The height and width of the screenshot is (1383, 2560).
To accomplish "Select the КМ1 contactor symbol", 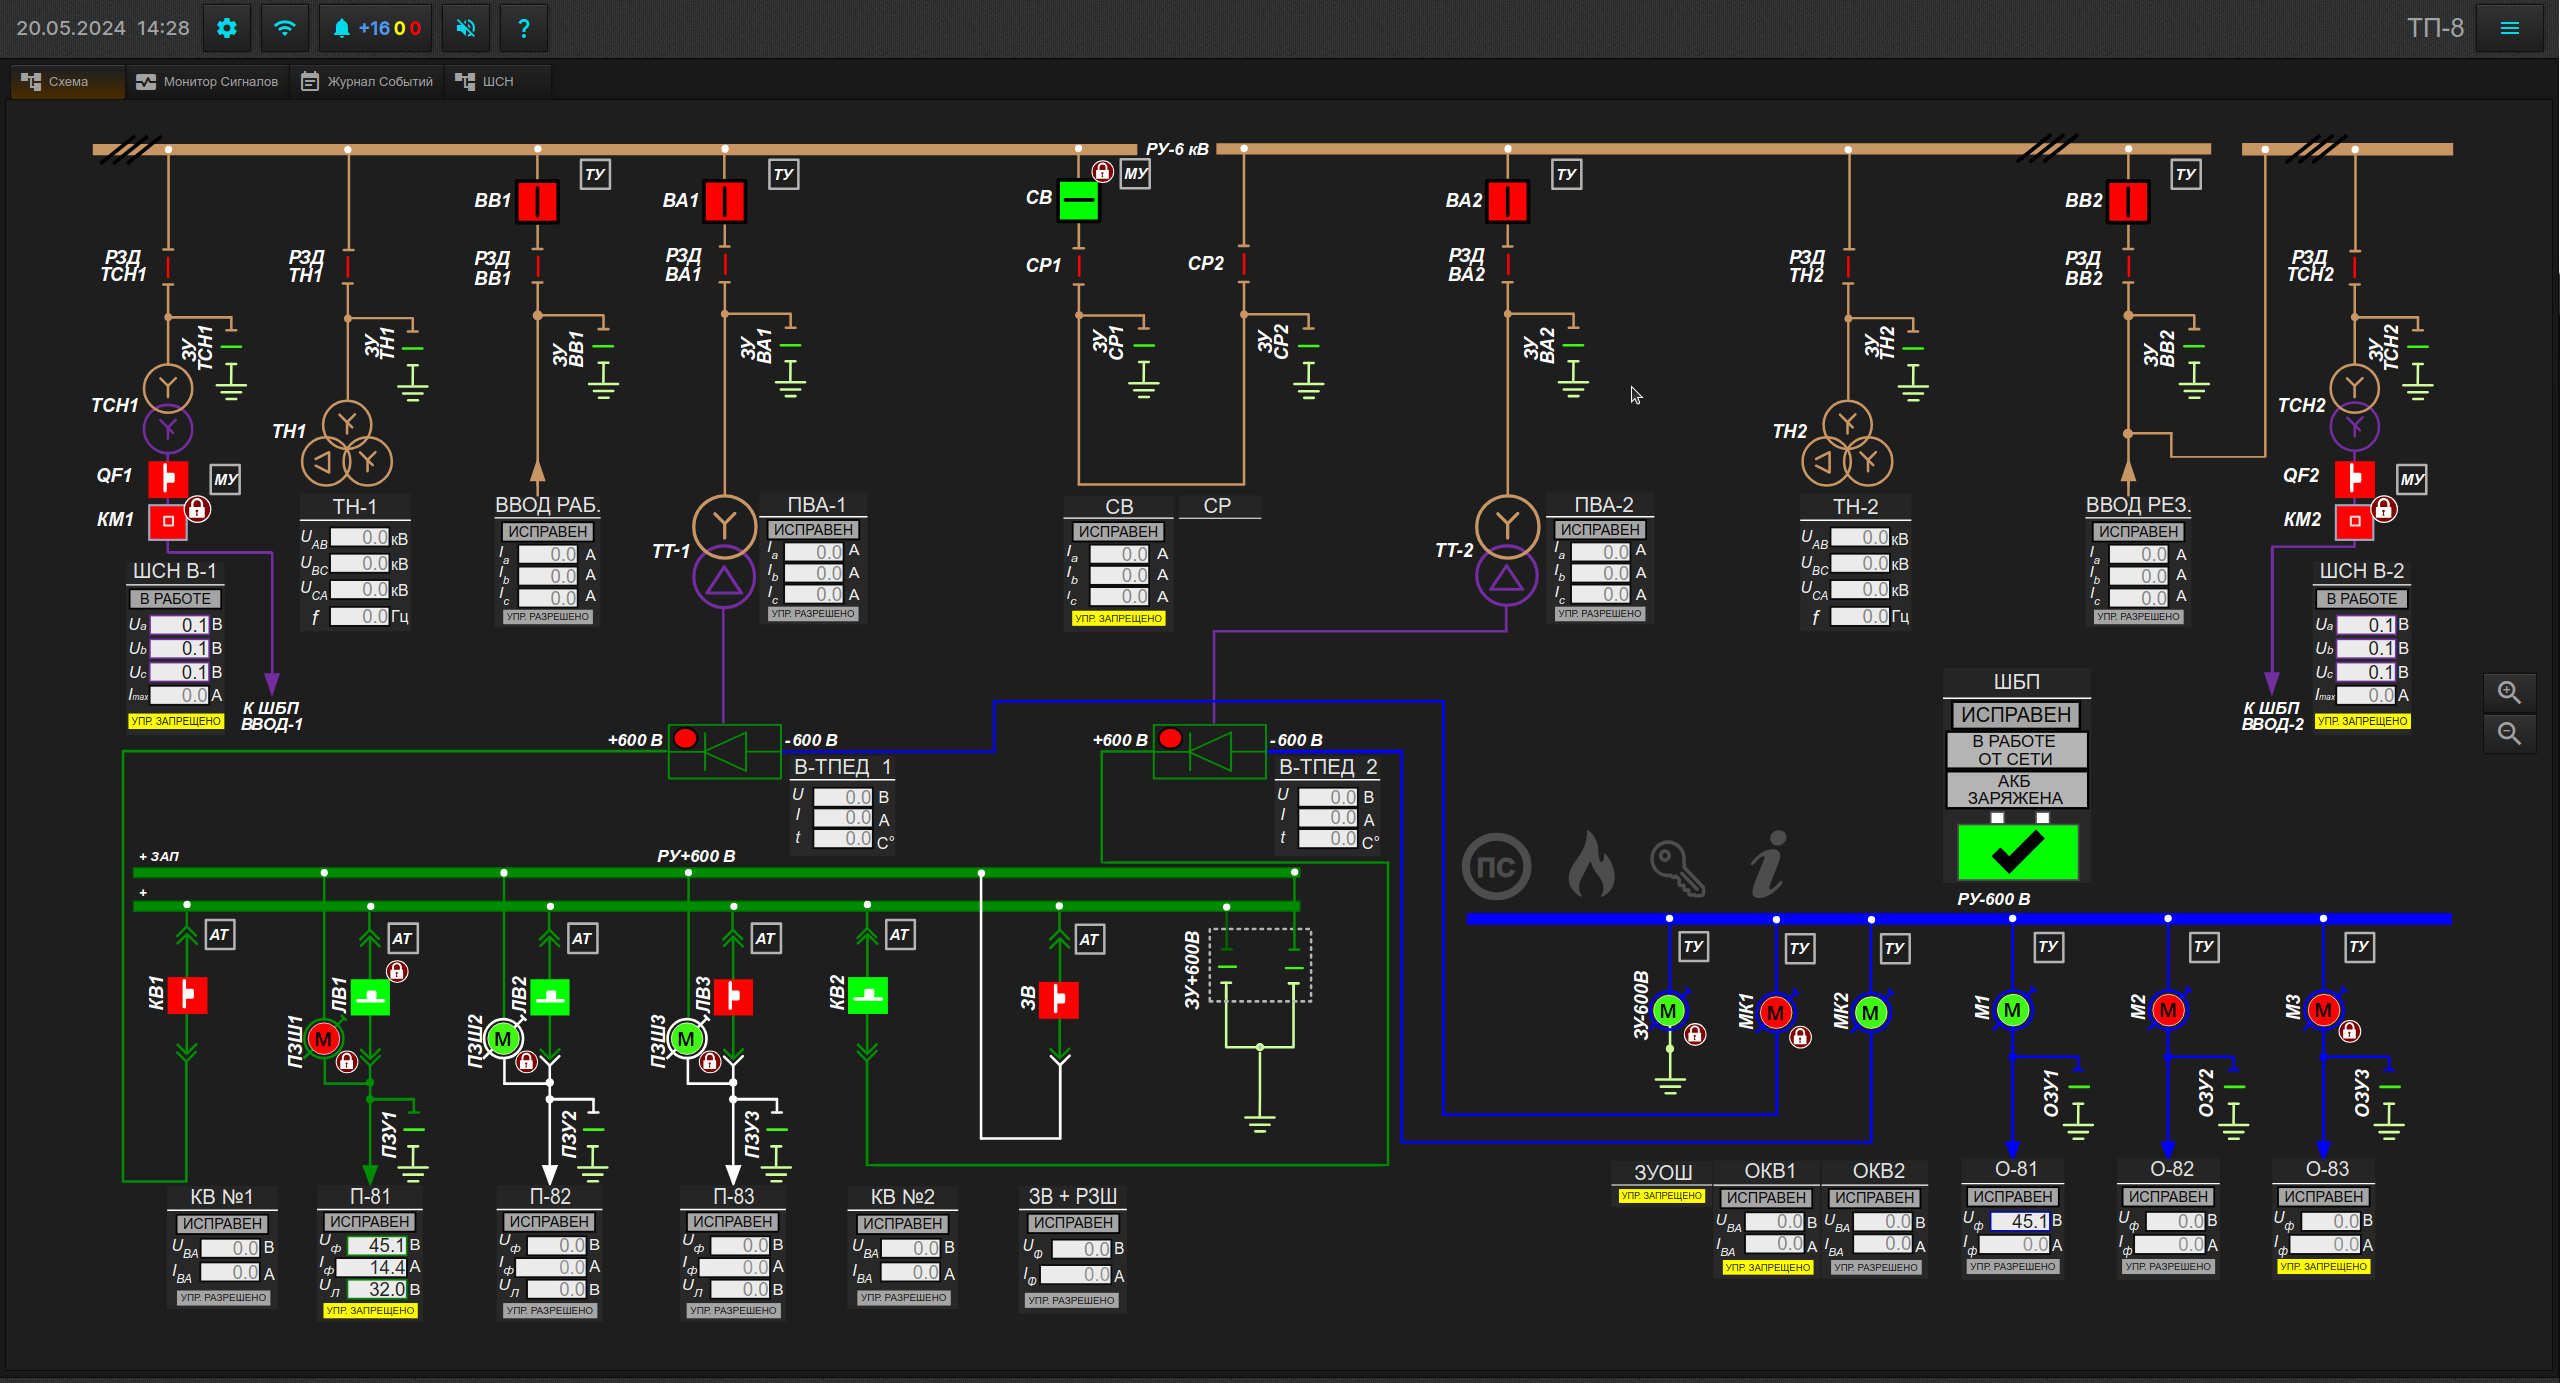I will [168, 521].
